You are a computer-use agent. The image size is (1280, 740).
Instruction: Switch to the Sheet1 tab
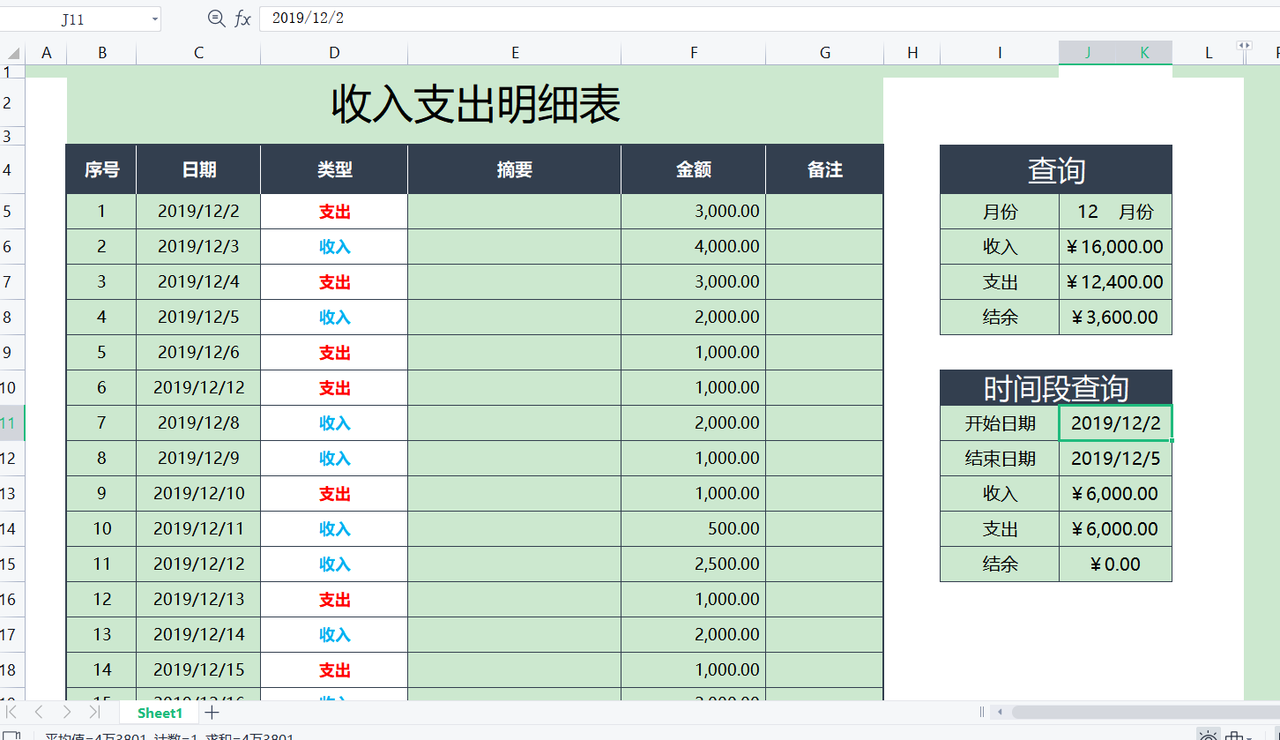158,712
